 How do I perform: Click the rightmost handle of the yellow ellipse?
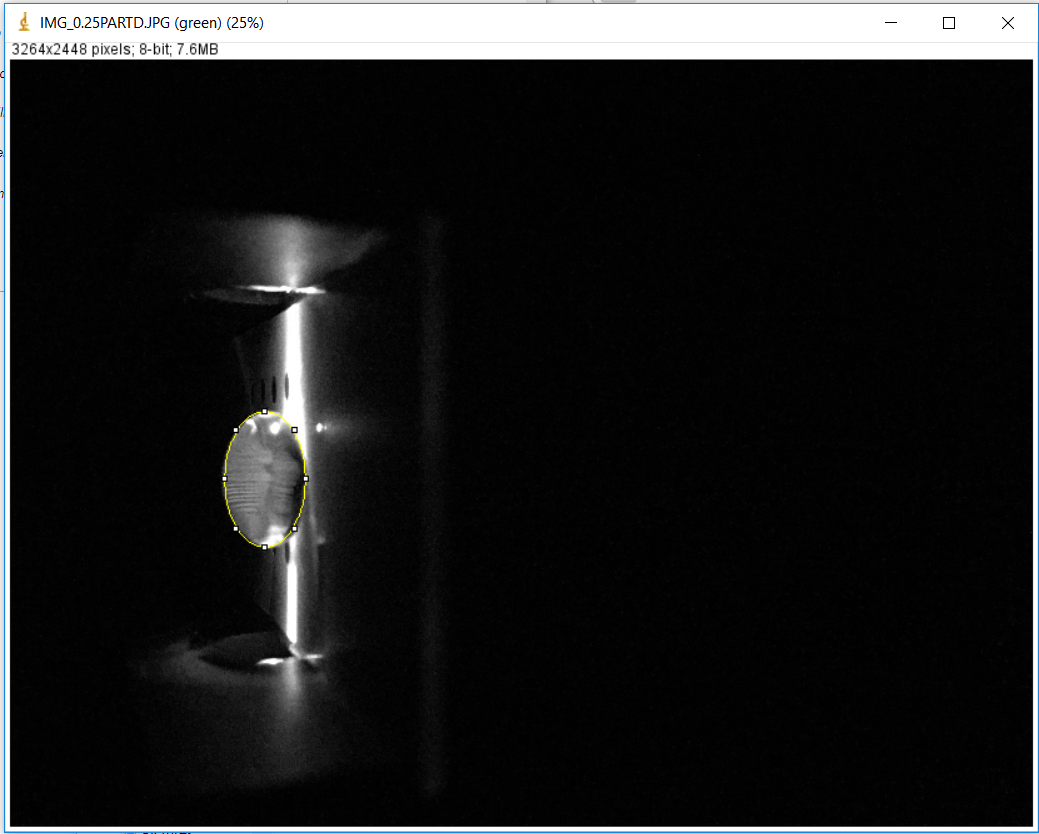click(305, 479)
